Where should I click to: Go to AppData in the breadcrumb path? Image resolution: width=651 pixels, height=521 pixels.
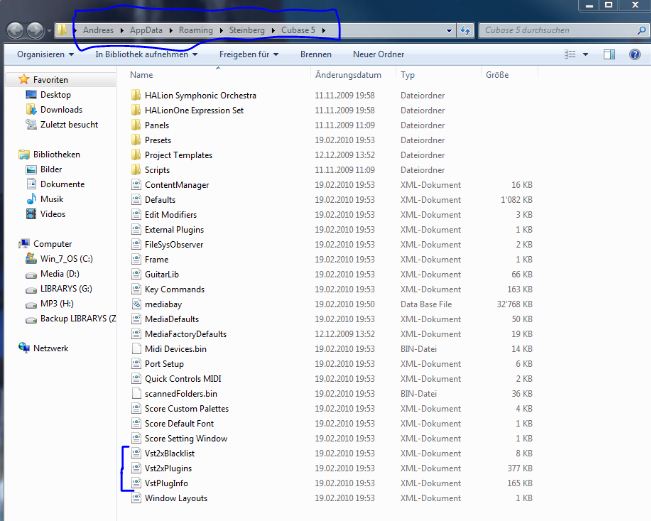click(x=146, y=30)
